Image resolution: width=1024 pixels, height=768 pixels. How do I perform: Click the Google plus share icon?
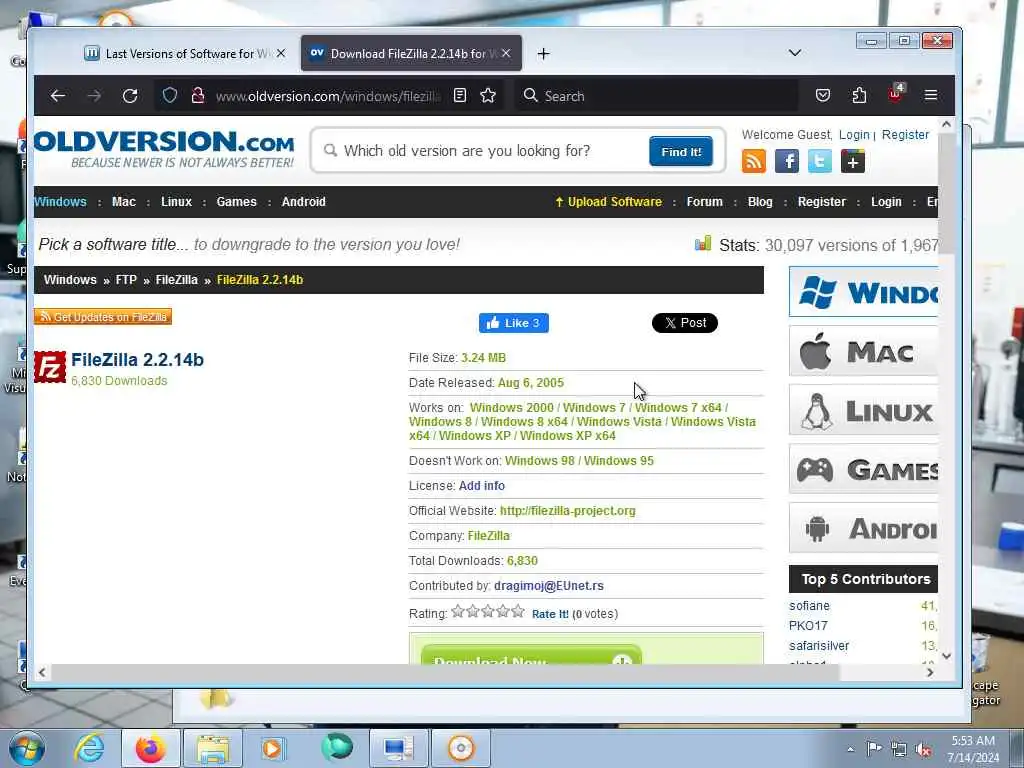click(x=853, y=161)
